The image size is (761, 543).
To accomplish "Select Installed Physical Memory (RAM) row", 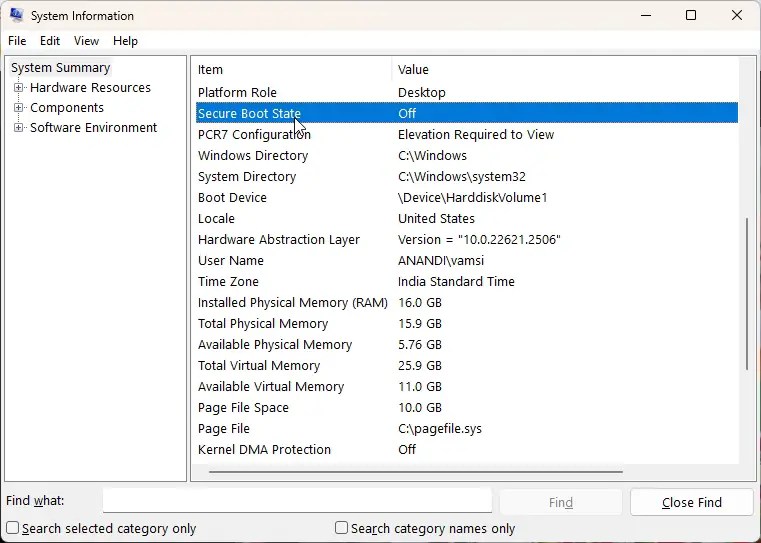I will [467, 302].
